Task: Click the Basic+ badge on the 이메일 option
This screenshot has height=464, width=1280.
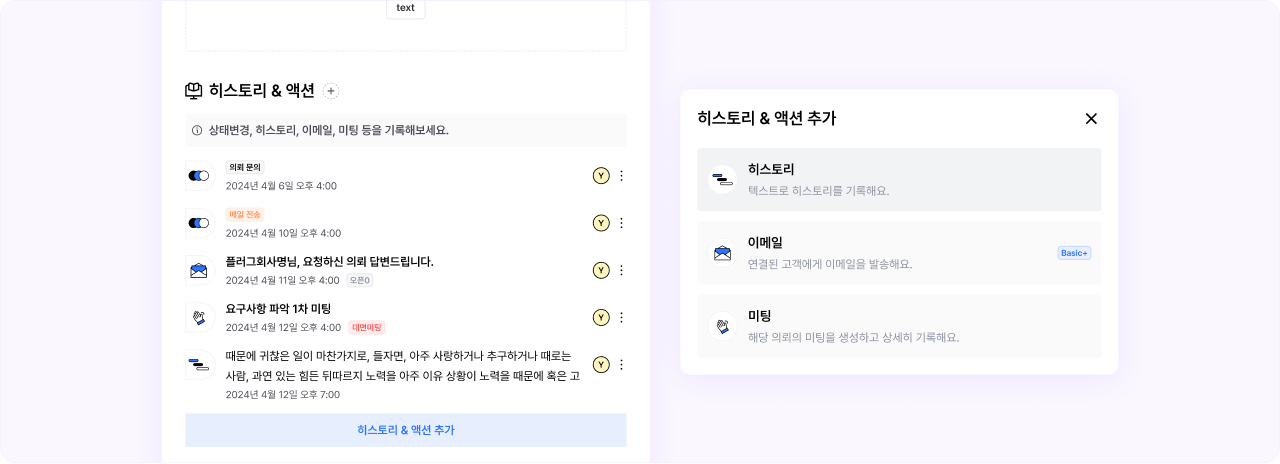Action: click(1074, 253)
